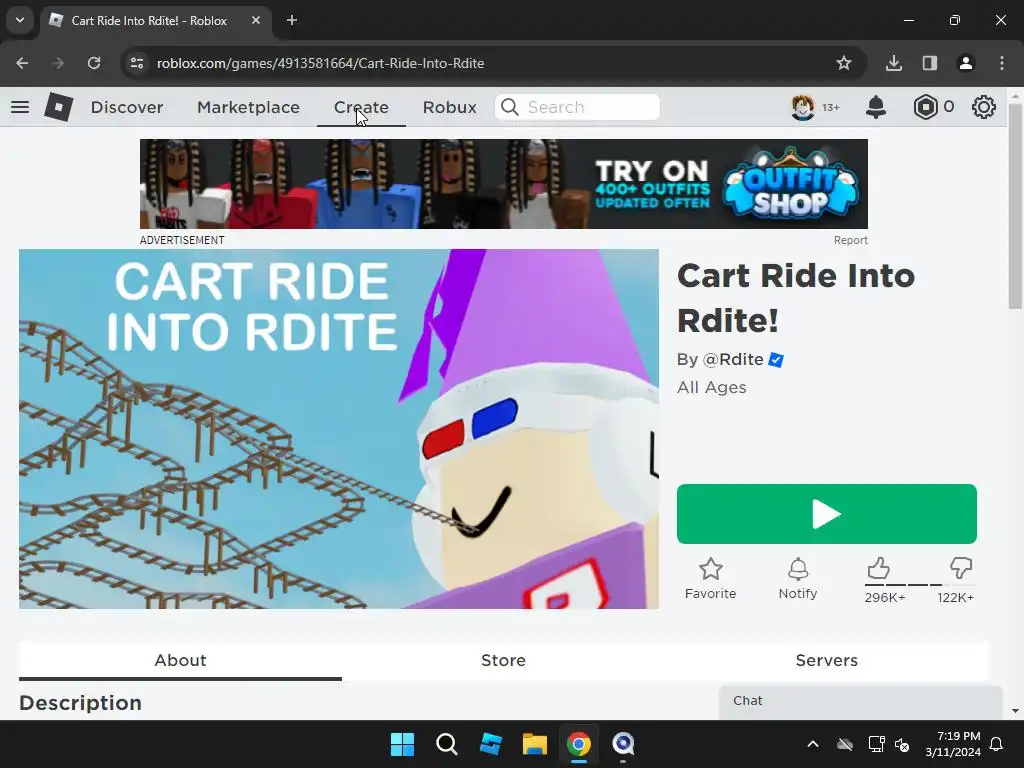The width and height of the screenshot is (1024, 768).
Task: Open the @Rdite creator profile link
Action: point(733,360)
